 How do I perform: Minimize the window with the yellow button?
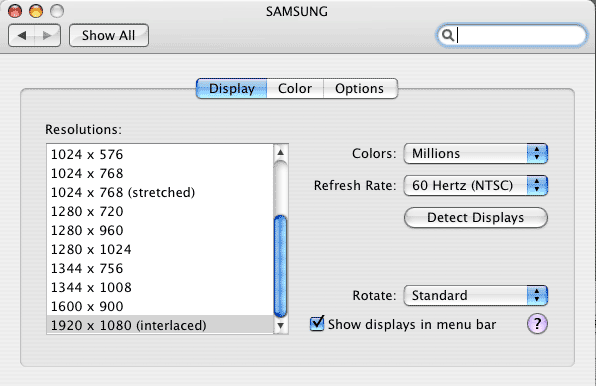click(36, 11)
